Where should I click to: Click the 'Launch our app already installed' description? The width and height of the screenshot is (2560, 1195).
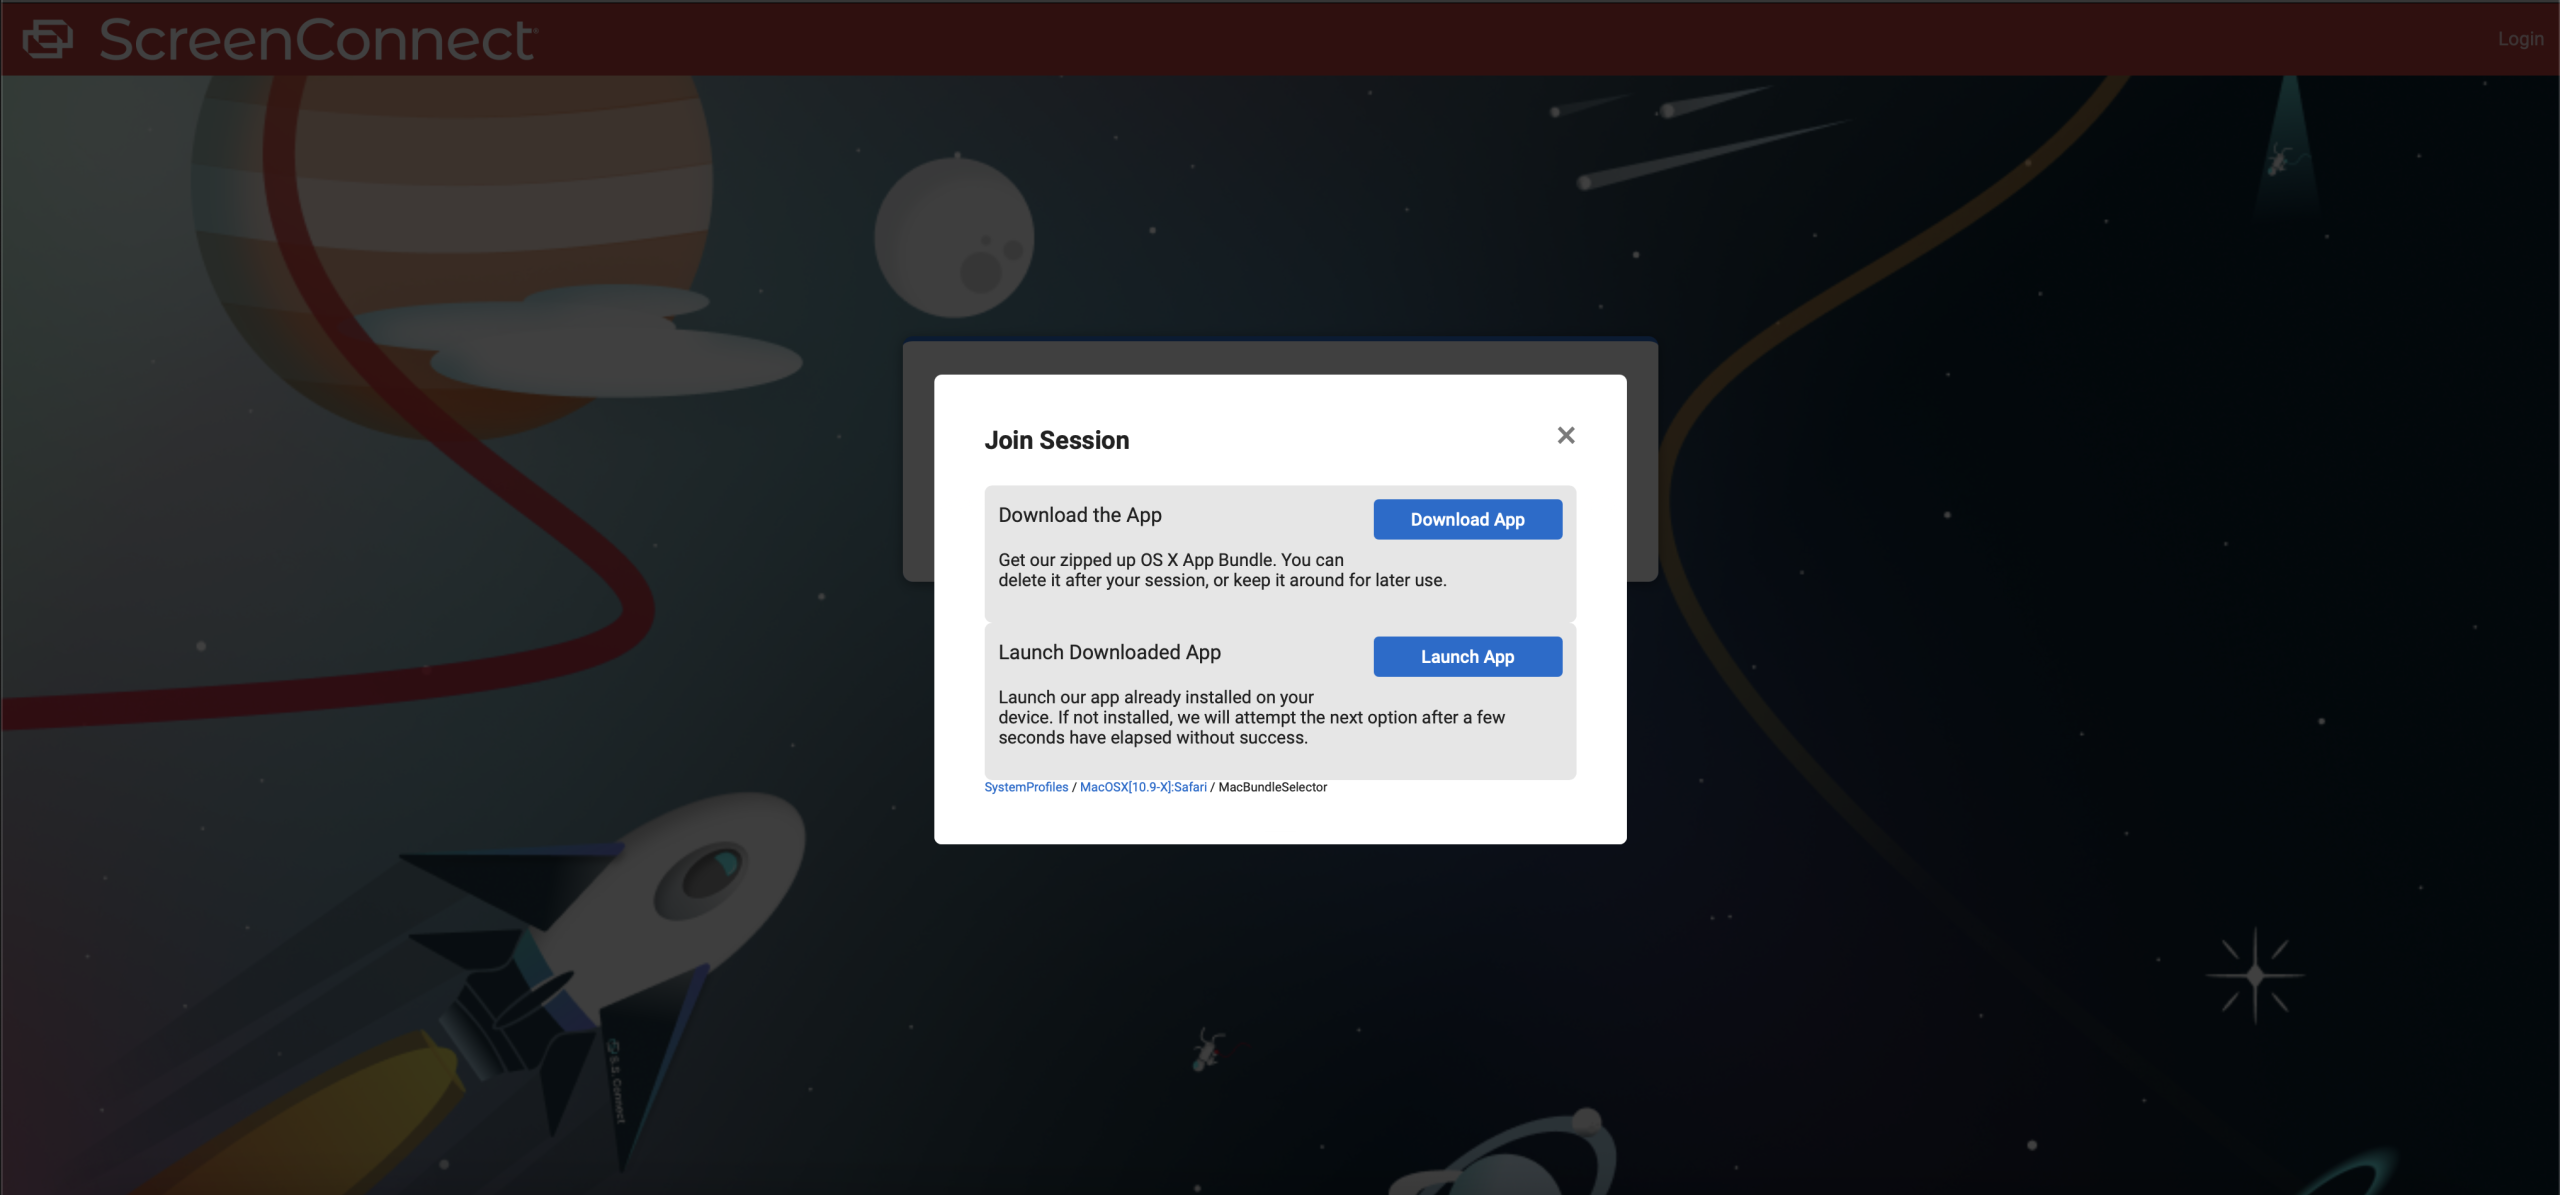click(1251, 717)
